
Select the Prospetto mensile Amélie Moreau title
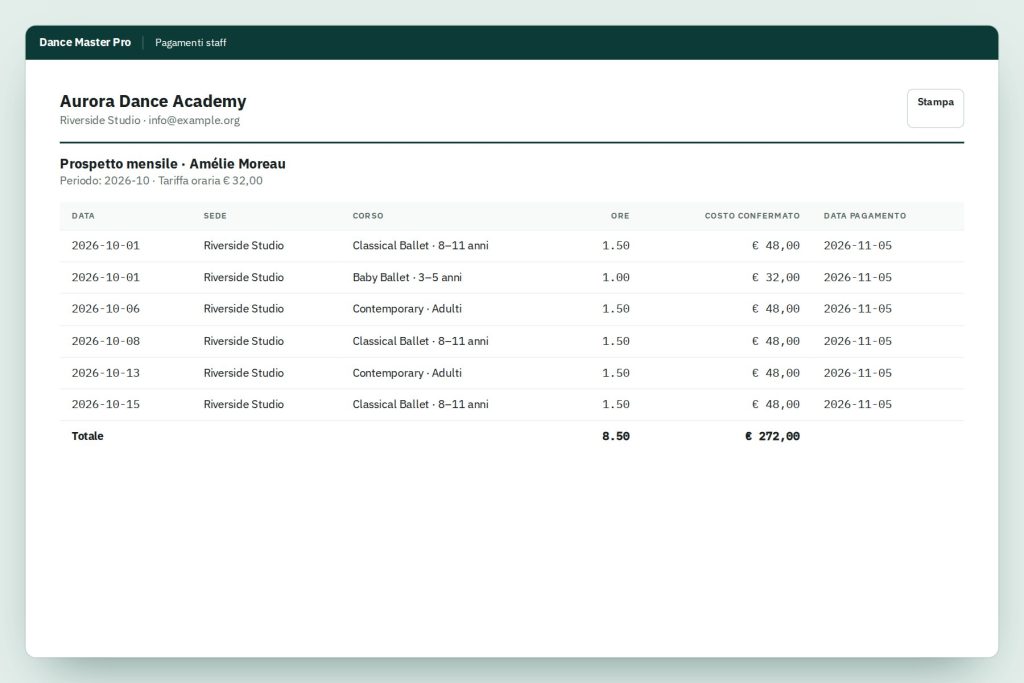[x=172, y=164]
